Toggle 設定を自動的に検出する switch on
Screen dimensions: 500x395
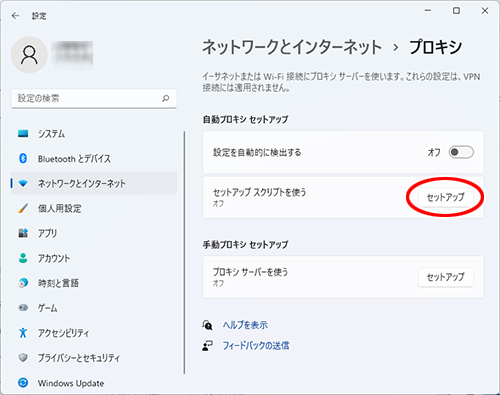coord(461,152)
